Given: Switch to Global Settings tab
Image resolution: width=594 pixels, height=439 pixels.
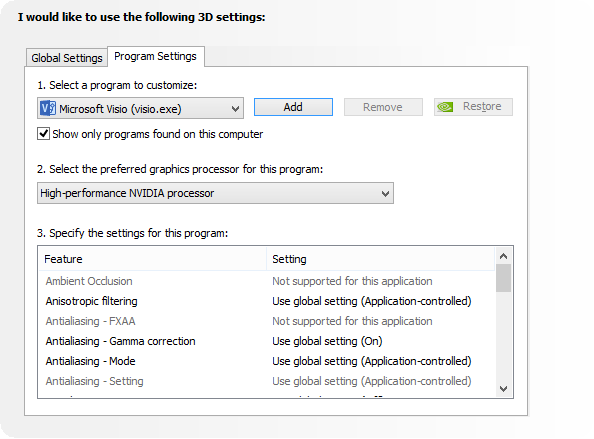Looking at the screenshot, I should (67, 58).
